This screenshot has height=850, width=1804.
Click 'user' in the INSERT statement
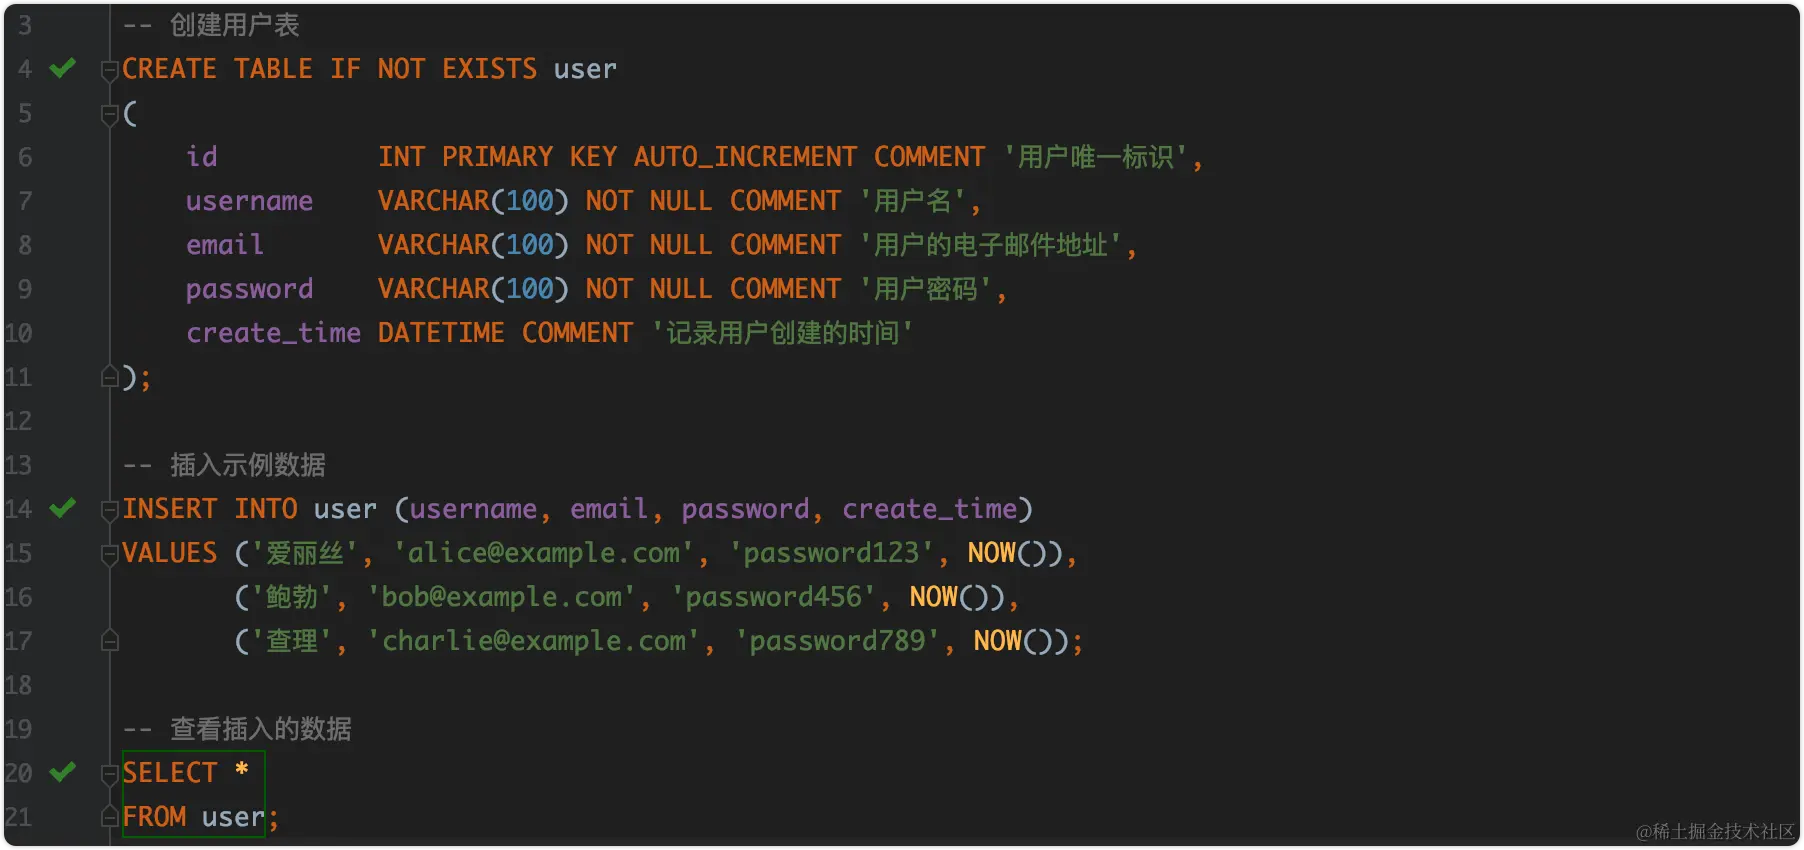point(345,509)
